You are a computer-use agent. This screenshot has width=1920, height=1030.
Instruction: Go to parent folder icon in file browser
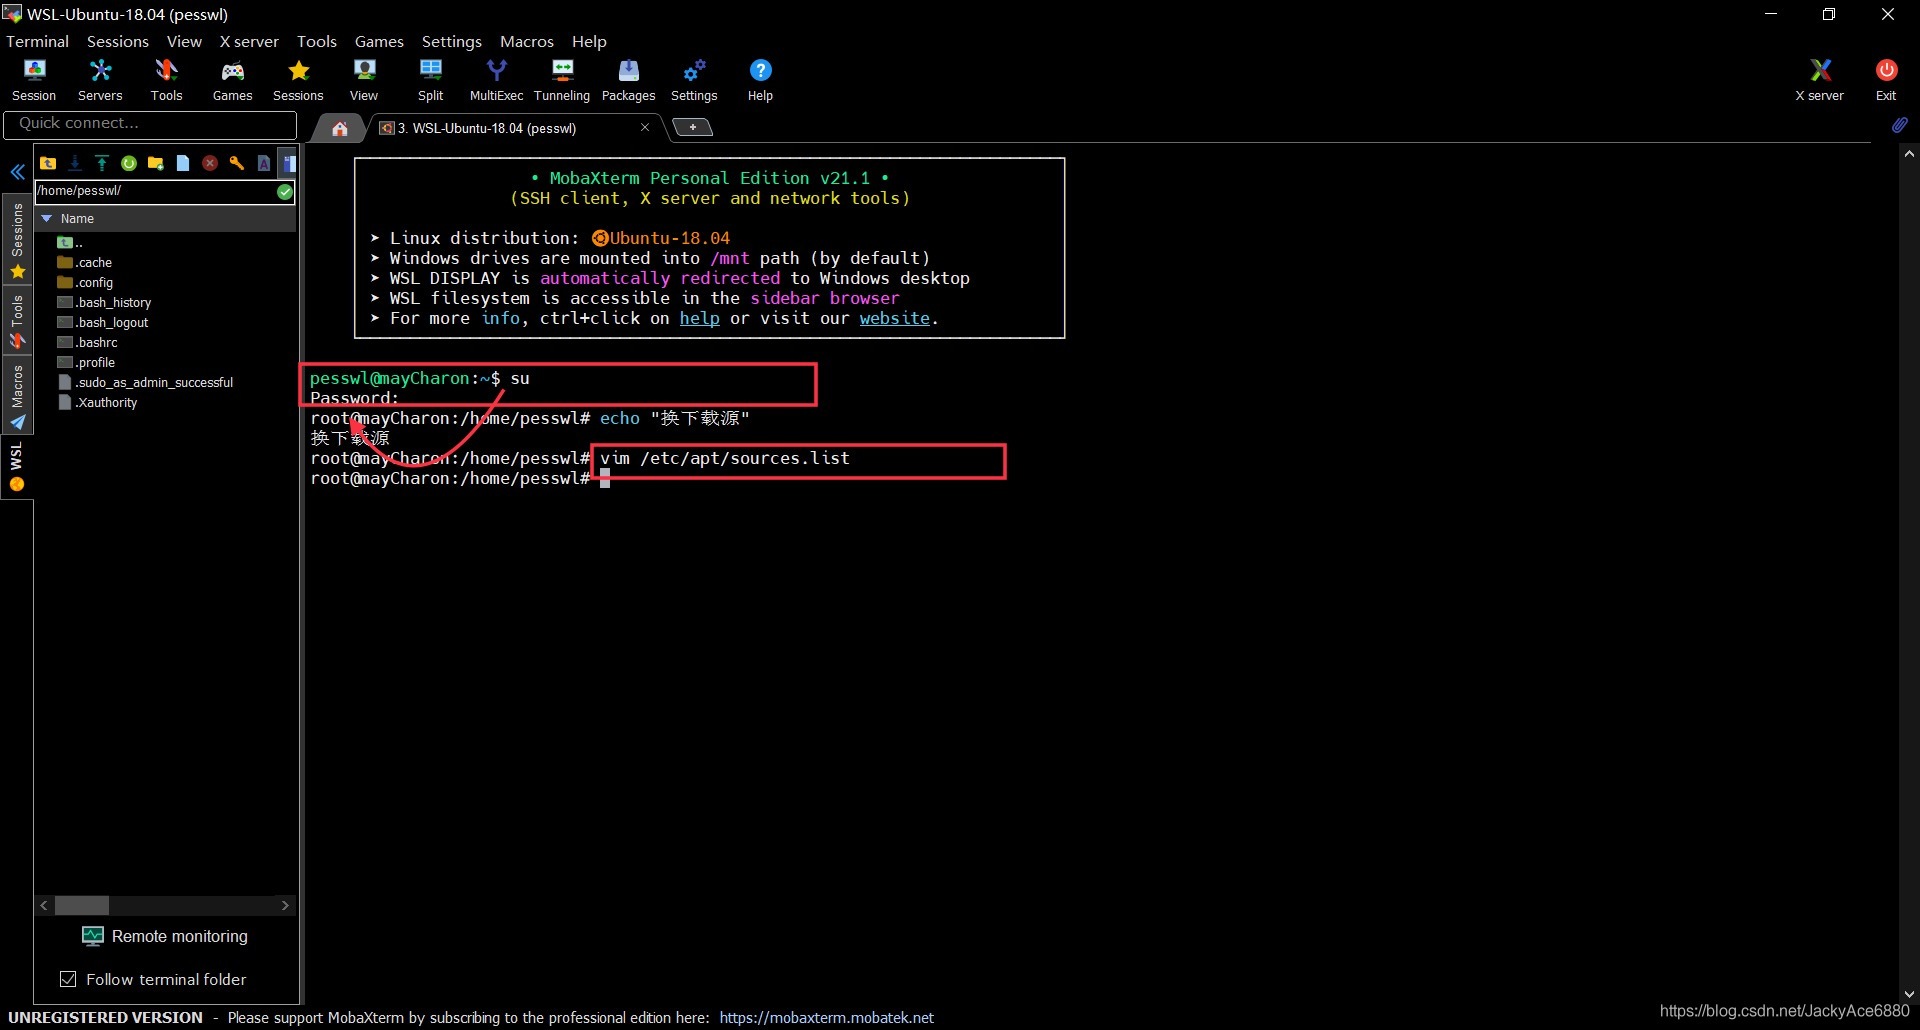[48, 163]
